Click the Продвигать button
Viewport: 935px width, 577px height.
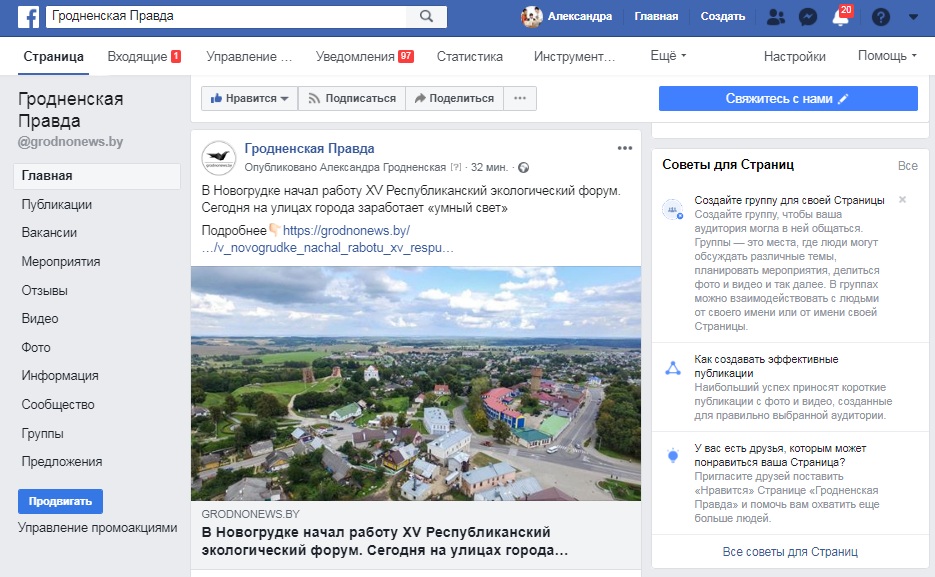tap(60, 501)
